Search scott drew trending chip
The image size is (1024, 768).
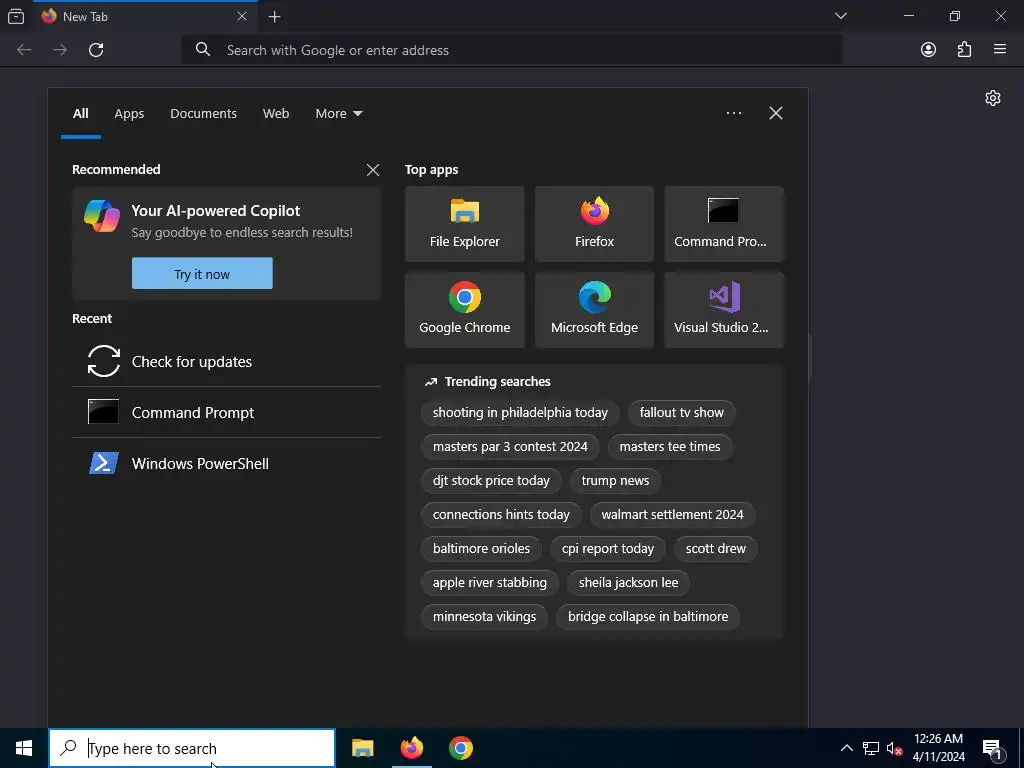coord(715,549)
